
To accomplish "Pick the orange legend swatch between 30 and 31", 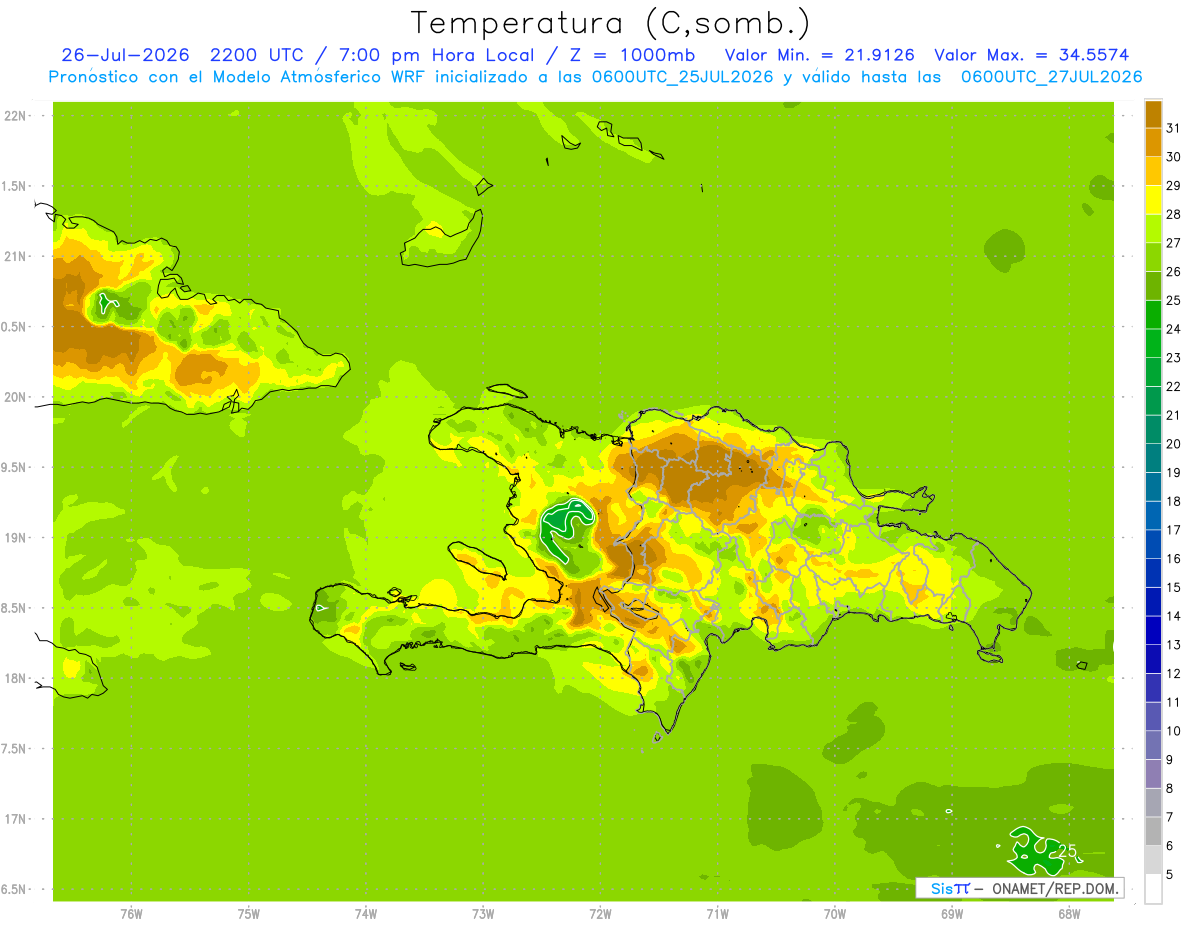I will [x=1153, y=142].
